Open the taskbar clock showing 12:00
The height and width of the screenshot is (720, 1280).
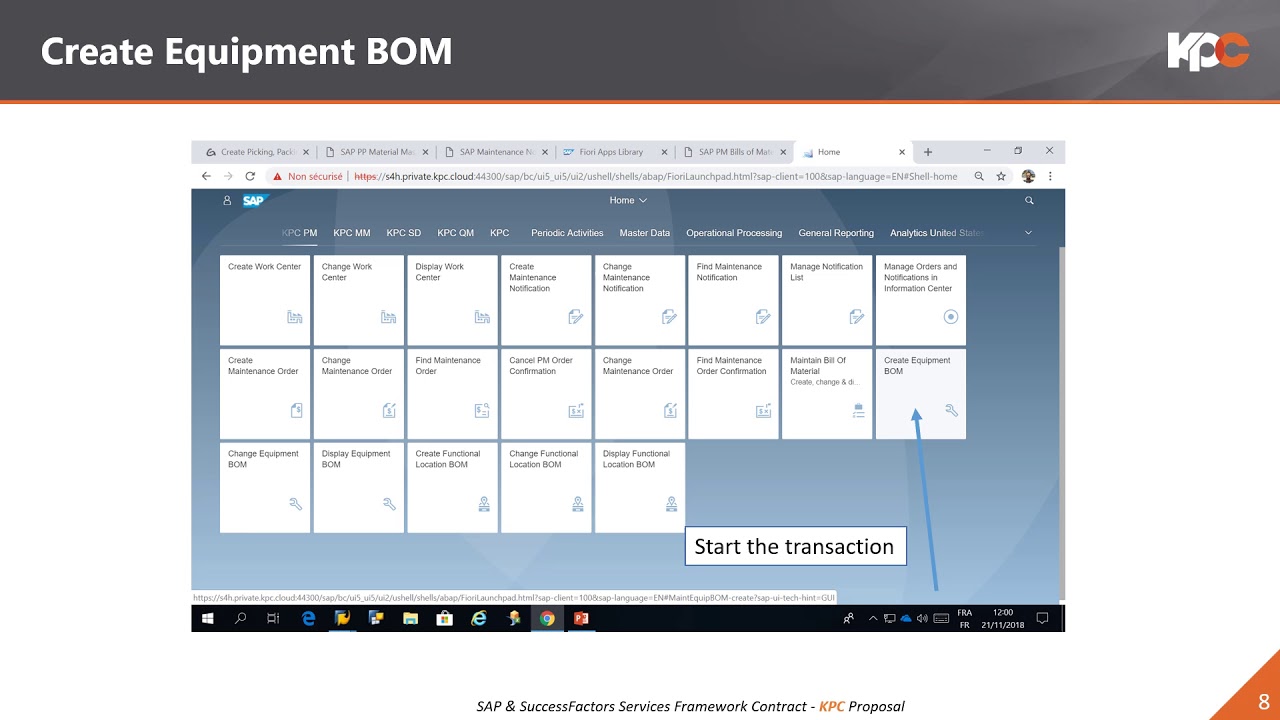click(x=1003, y=618)
